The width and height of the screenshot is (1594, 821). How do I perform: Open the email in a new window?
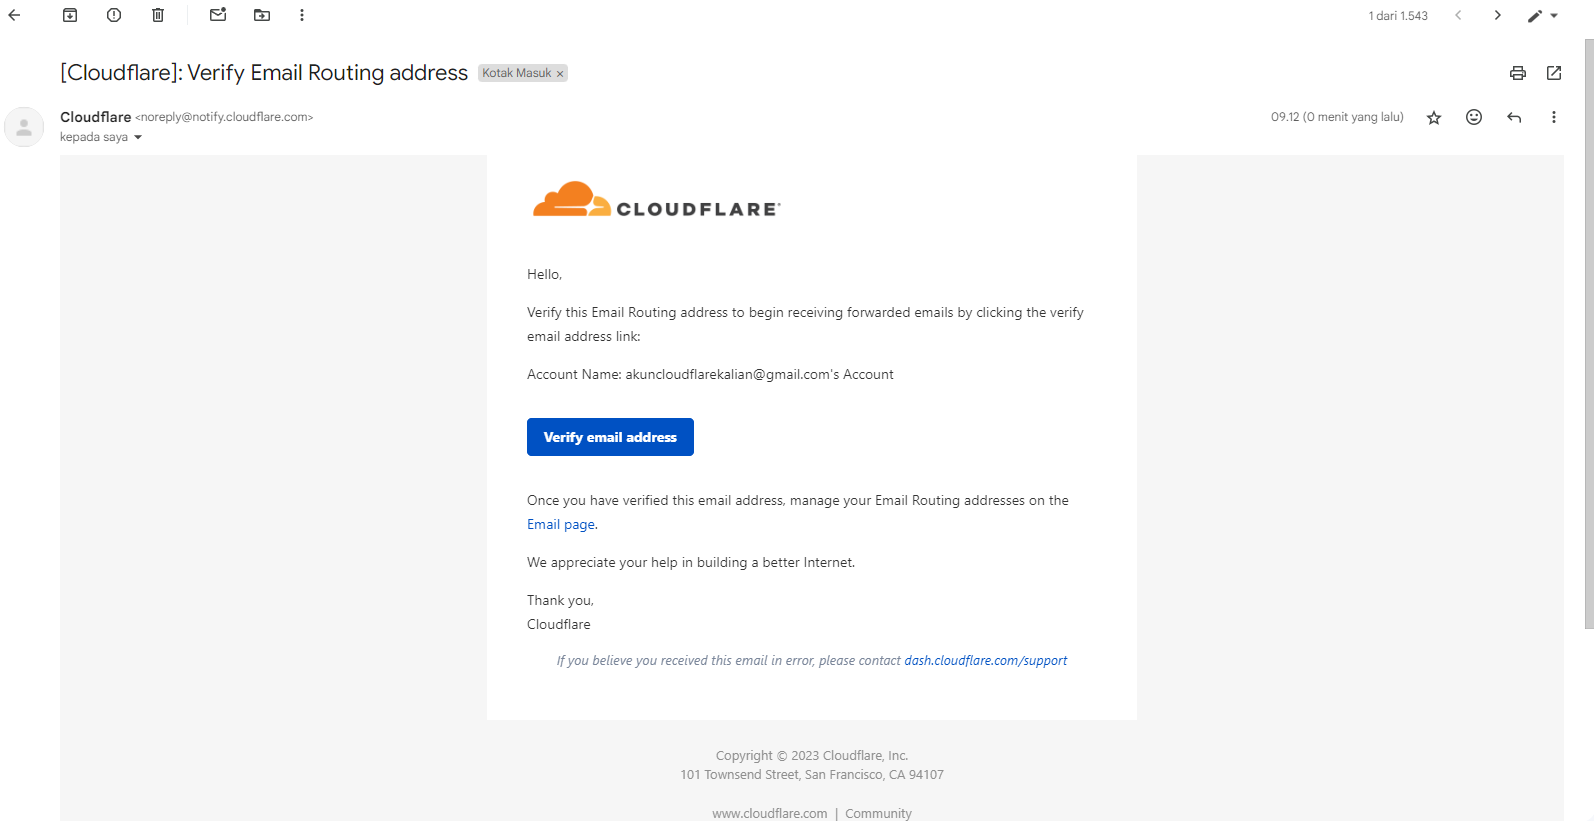(x=1554, y=73)
